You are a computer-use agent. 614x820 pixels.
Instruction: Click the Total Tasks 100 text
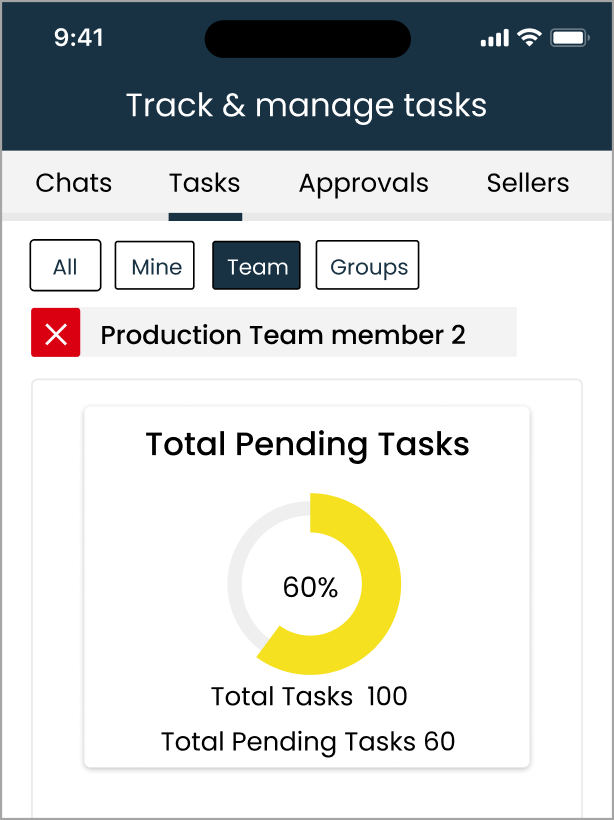[308, 697]
